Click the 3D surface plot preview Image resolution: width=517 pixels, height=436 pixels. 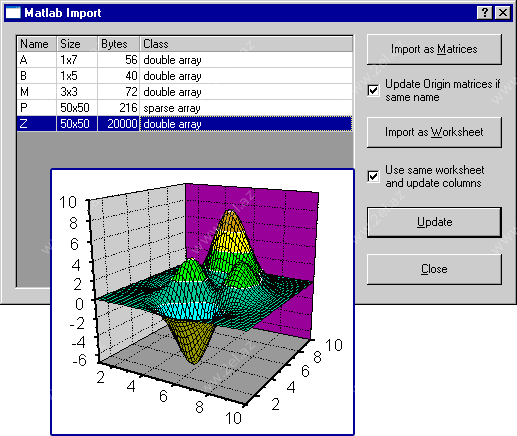[x=202, y=302]
